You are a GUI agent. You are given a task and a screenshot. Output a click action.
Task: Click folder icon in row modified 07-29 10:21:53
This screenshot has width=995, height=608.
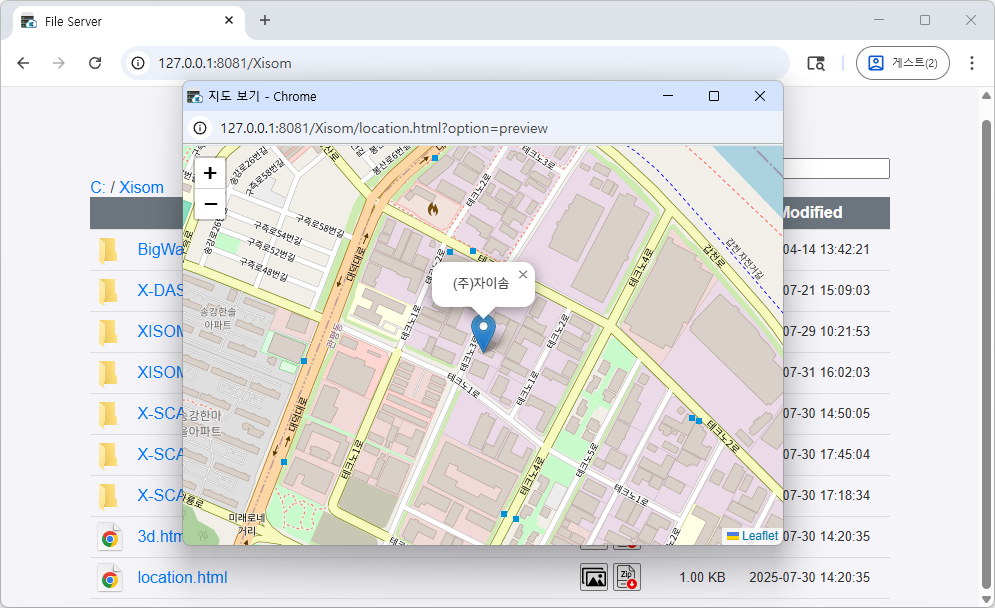(x=109, y=332)
